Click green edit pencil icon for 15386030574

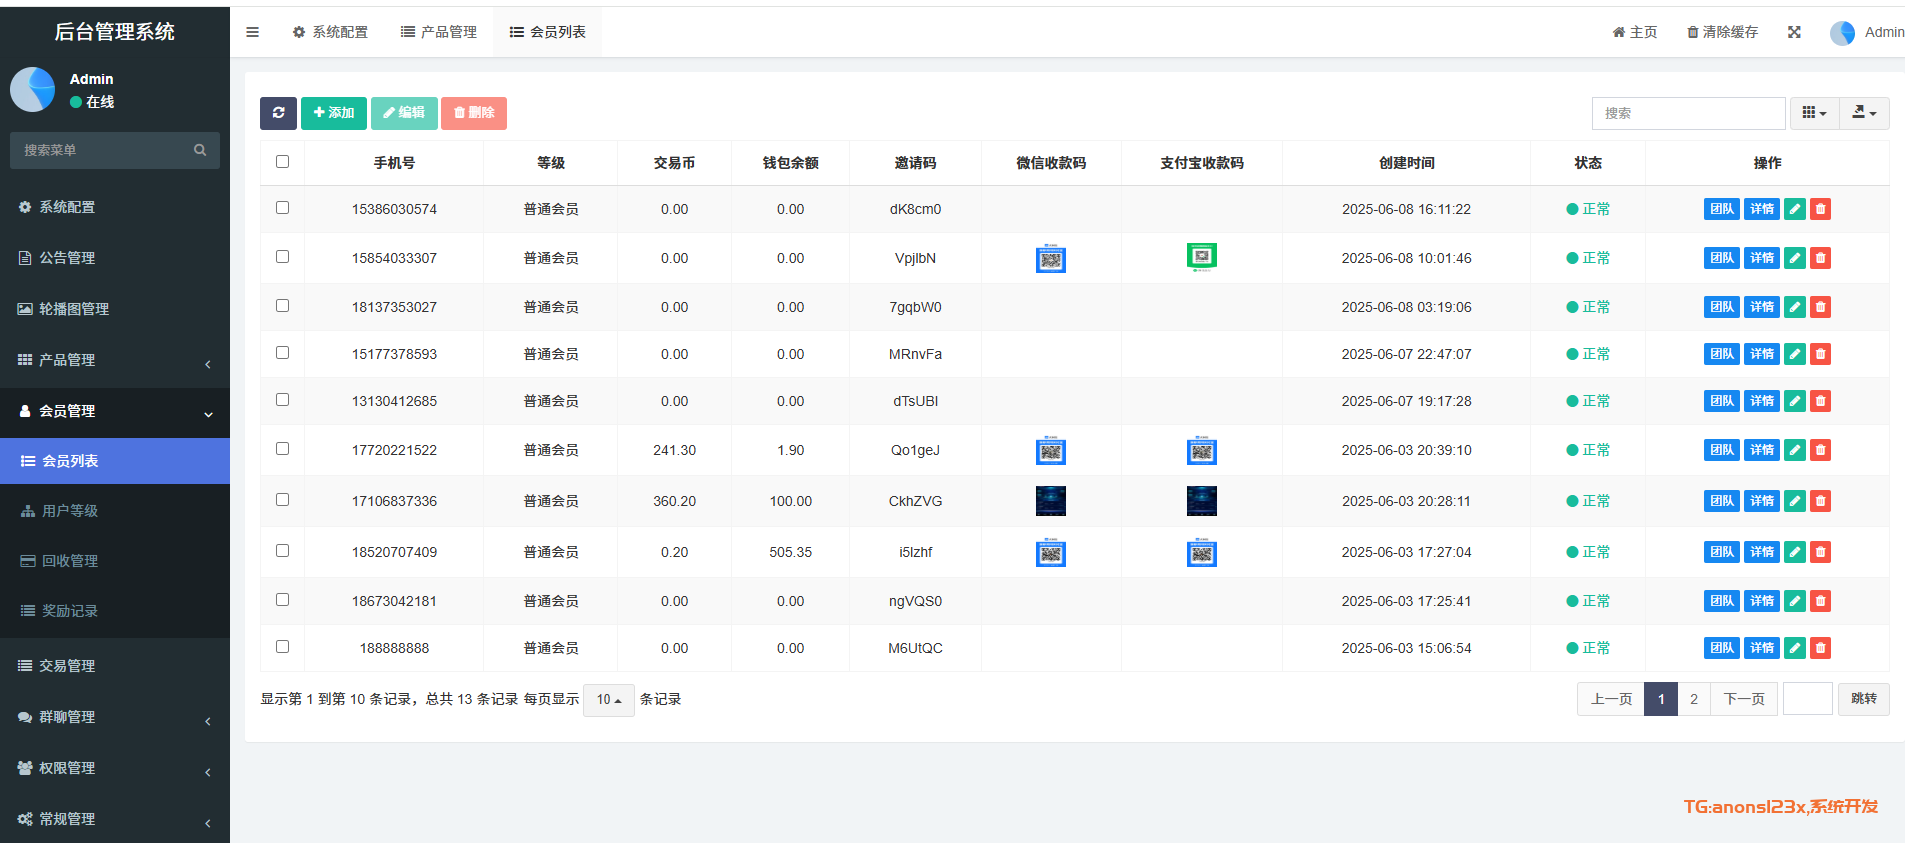[1795, 209]
